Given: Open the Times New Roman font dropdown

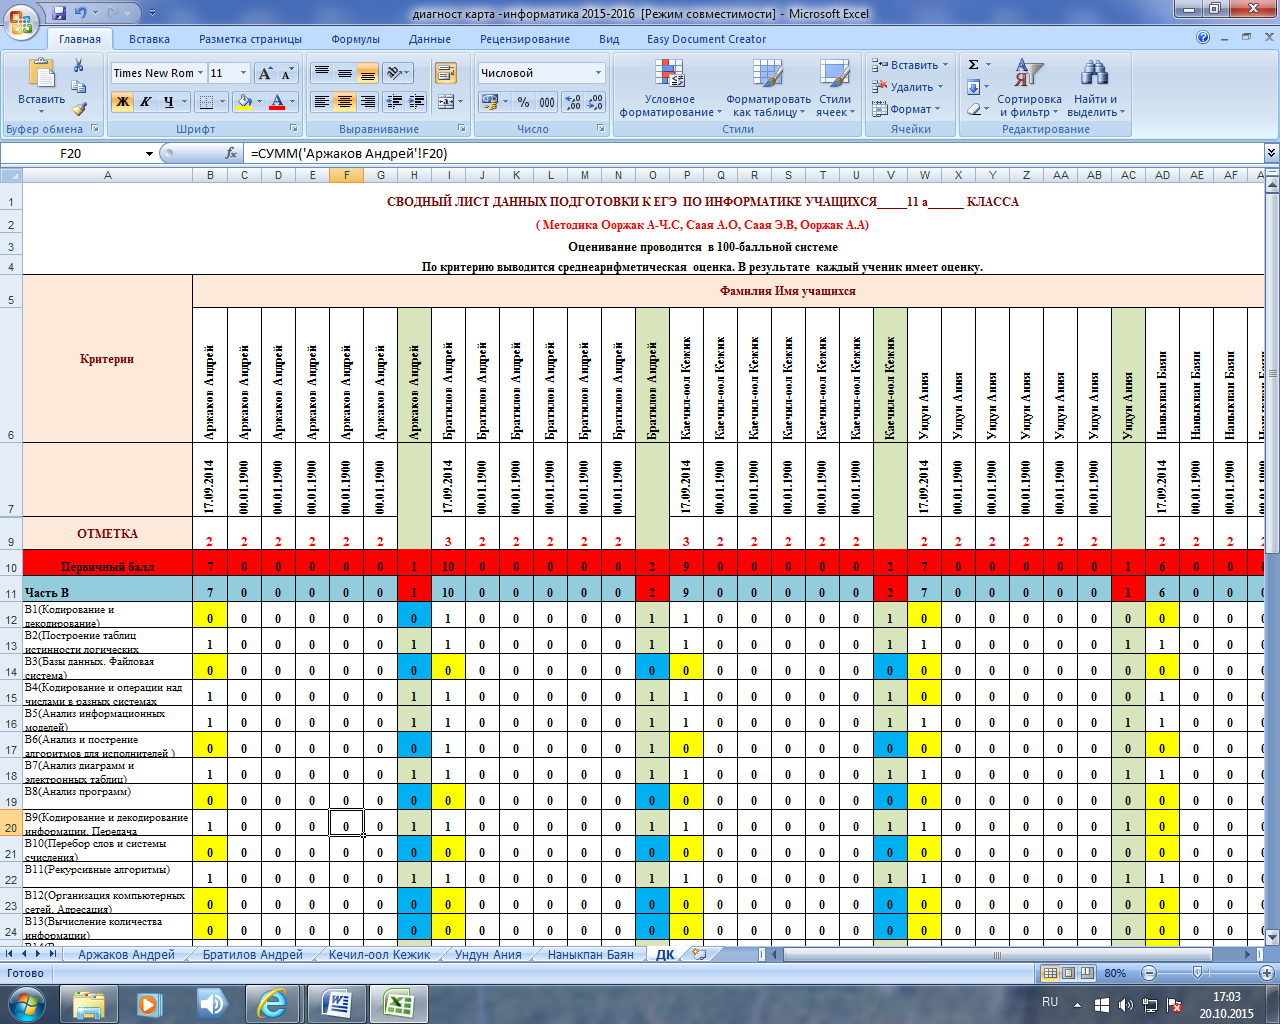Looking at the screenshot, I should pyautogui.click(x=201, y=73).
